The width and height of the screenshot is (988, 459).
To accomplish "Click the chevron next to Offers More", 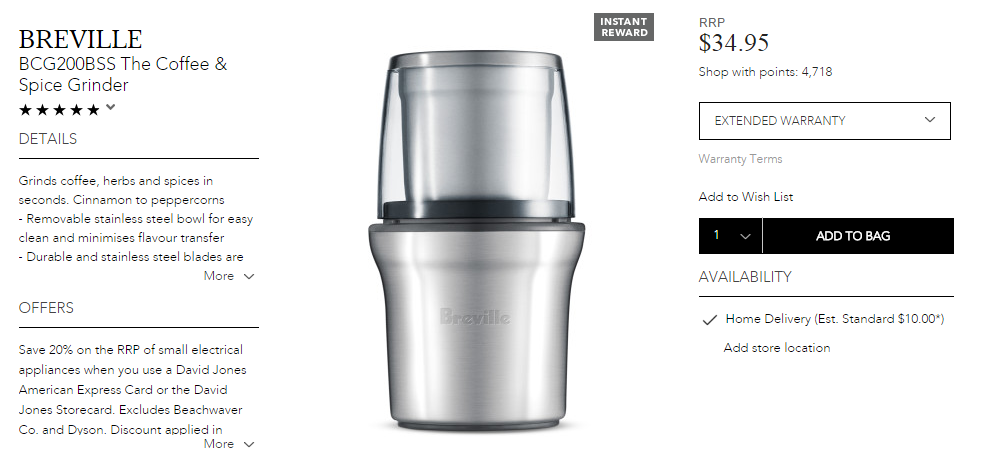I will (249, 444).
